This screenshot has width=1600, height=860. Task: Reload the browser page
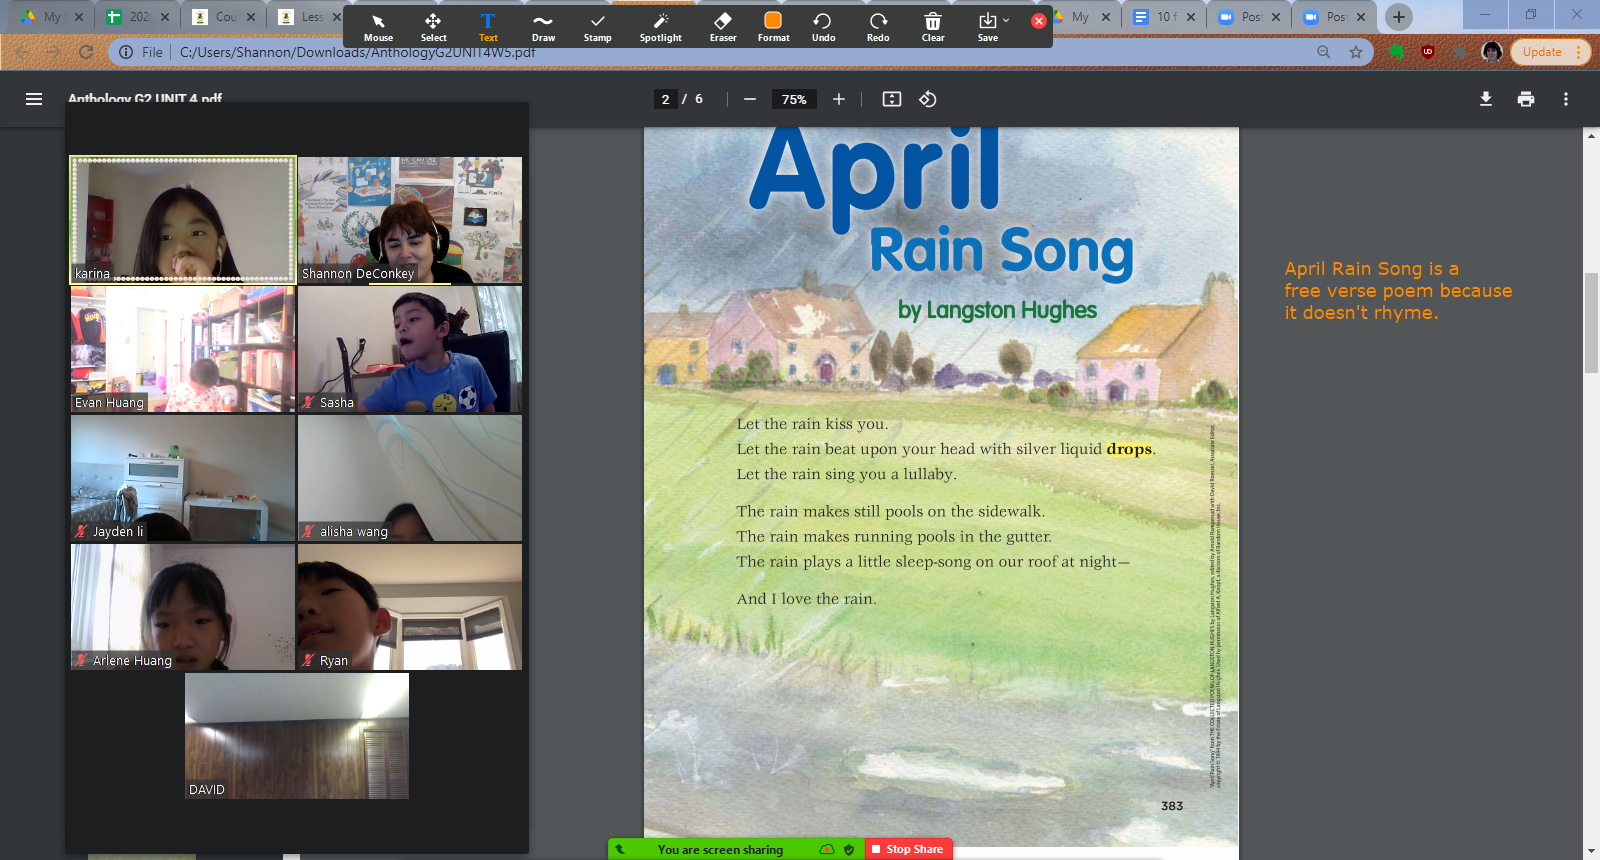(86, 52)
